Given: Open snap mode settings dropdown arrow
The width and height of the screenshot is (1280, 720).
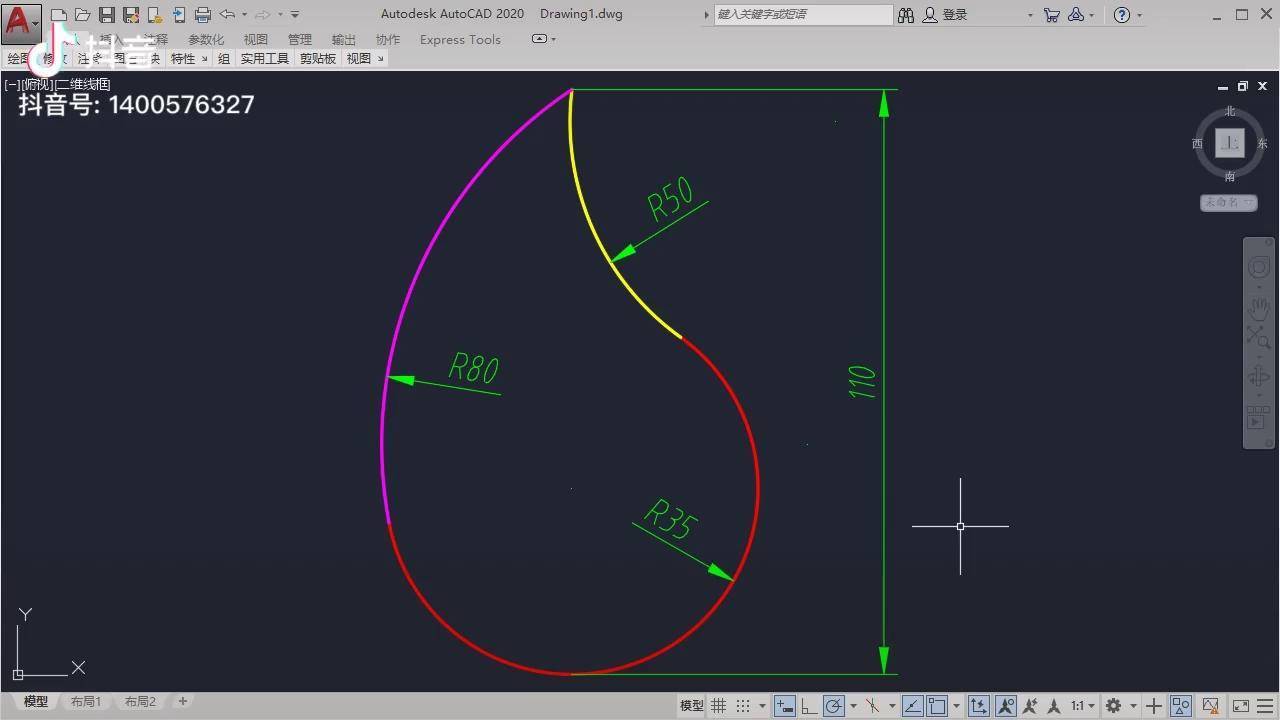Looking at the screenshot, I should click(763, 706).
